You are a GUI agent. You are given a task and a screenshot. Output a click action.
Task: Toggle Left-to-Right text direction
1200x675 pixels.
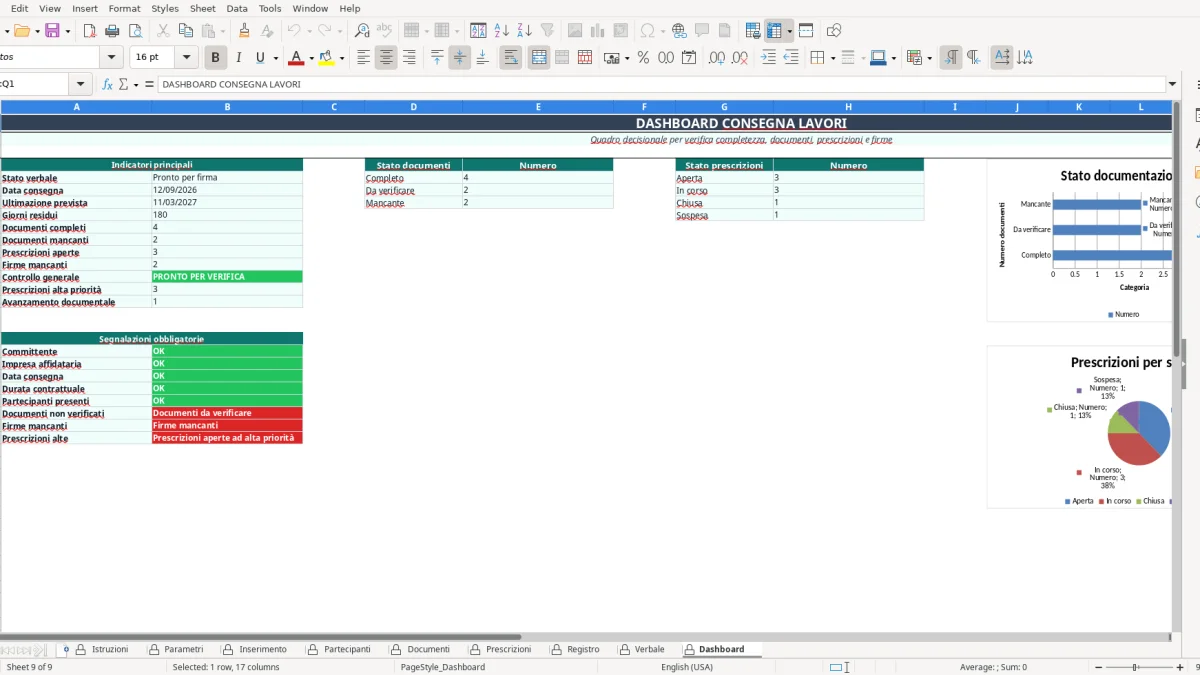[951, 58]
